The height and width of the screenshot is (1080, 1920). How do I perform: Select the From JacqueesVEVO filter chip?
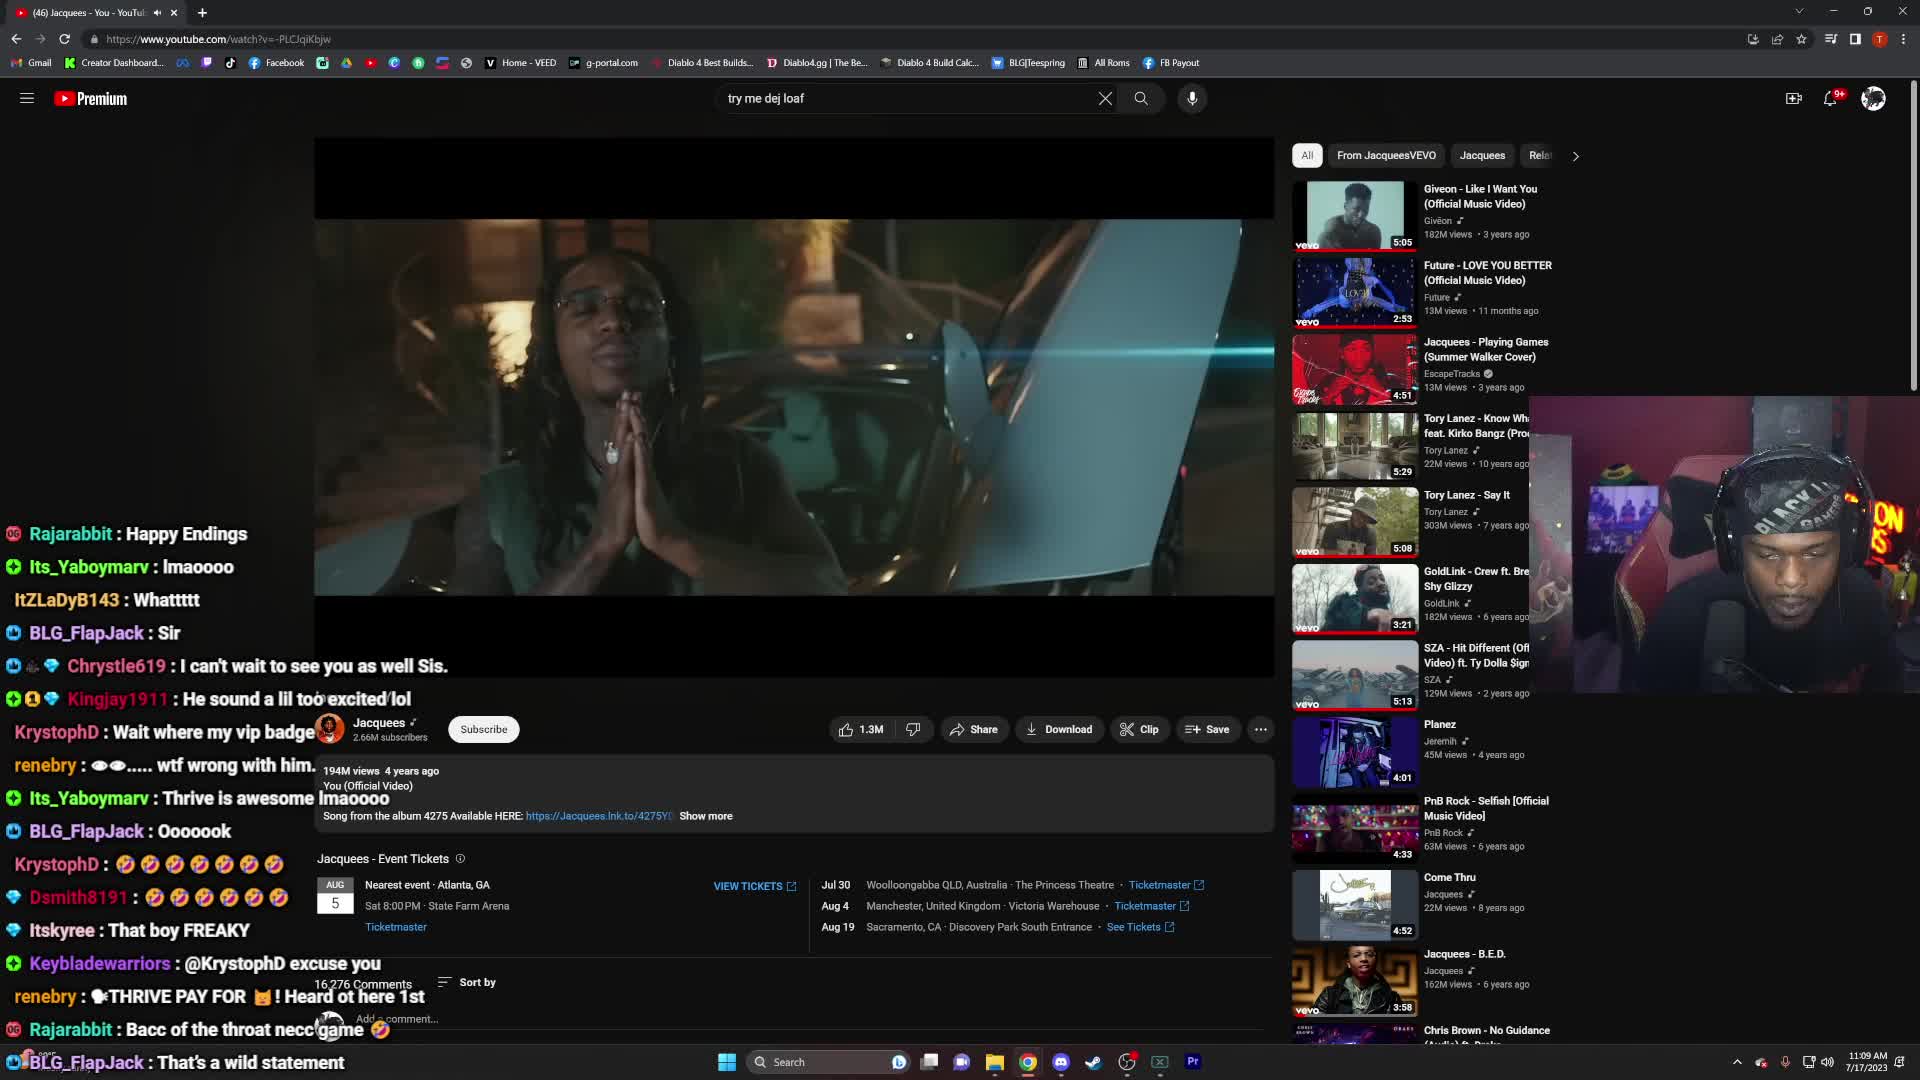[x=1386, y=156]
